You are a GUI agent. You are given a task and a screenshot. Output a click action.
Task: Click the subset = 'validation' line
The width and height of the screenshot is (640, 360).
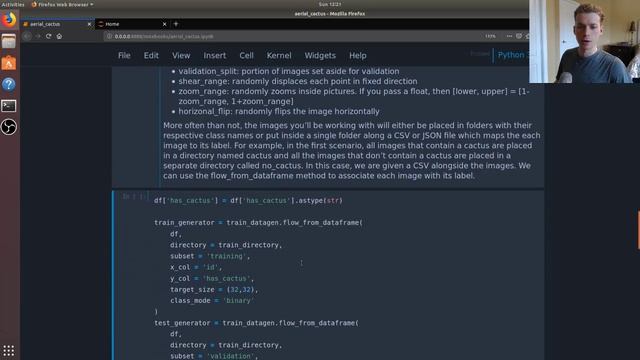(x=214, y=356)
